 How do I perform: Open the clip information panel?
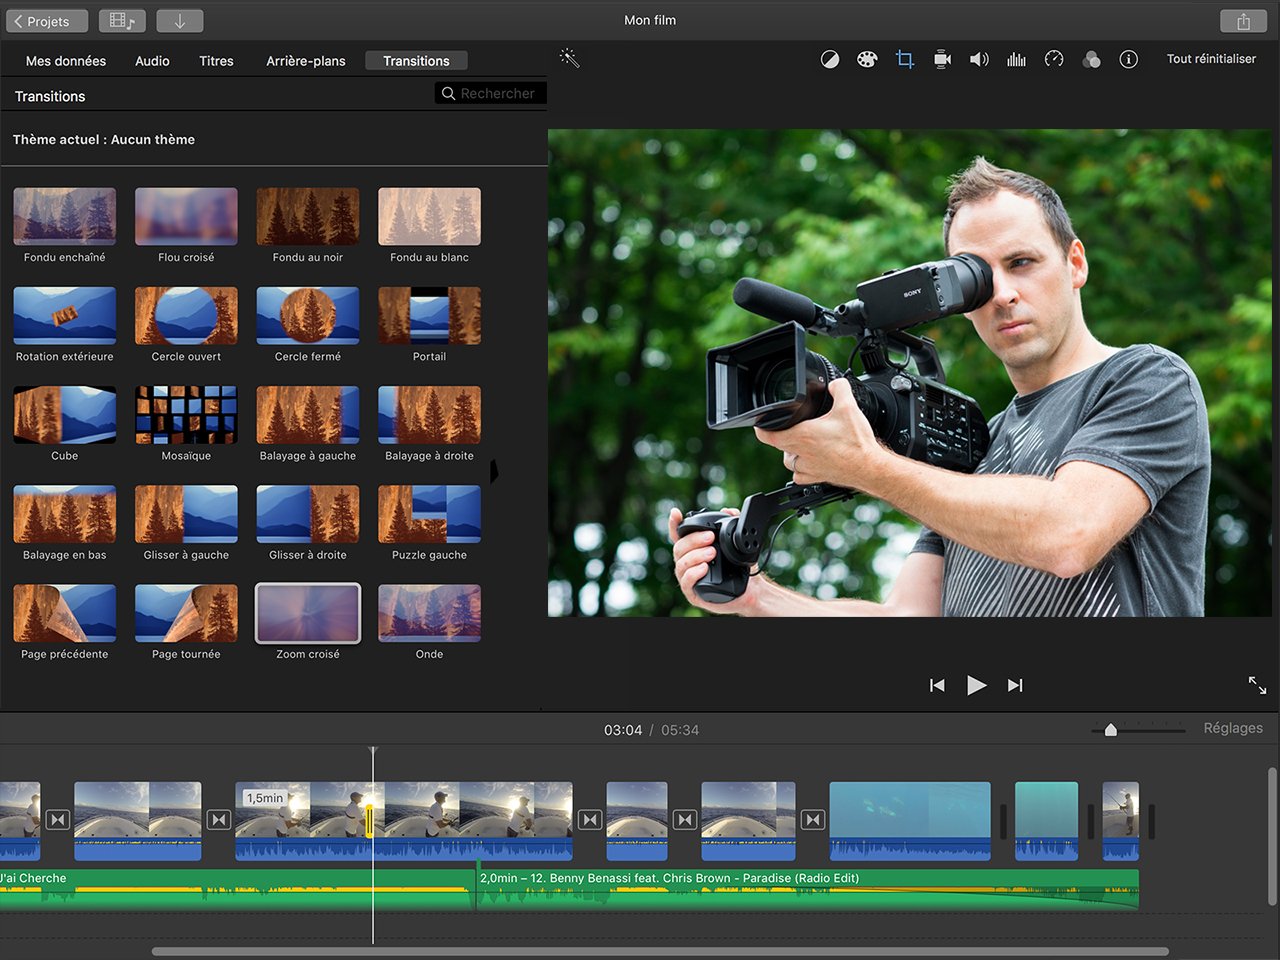click(x=1129, y=58)
